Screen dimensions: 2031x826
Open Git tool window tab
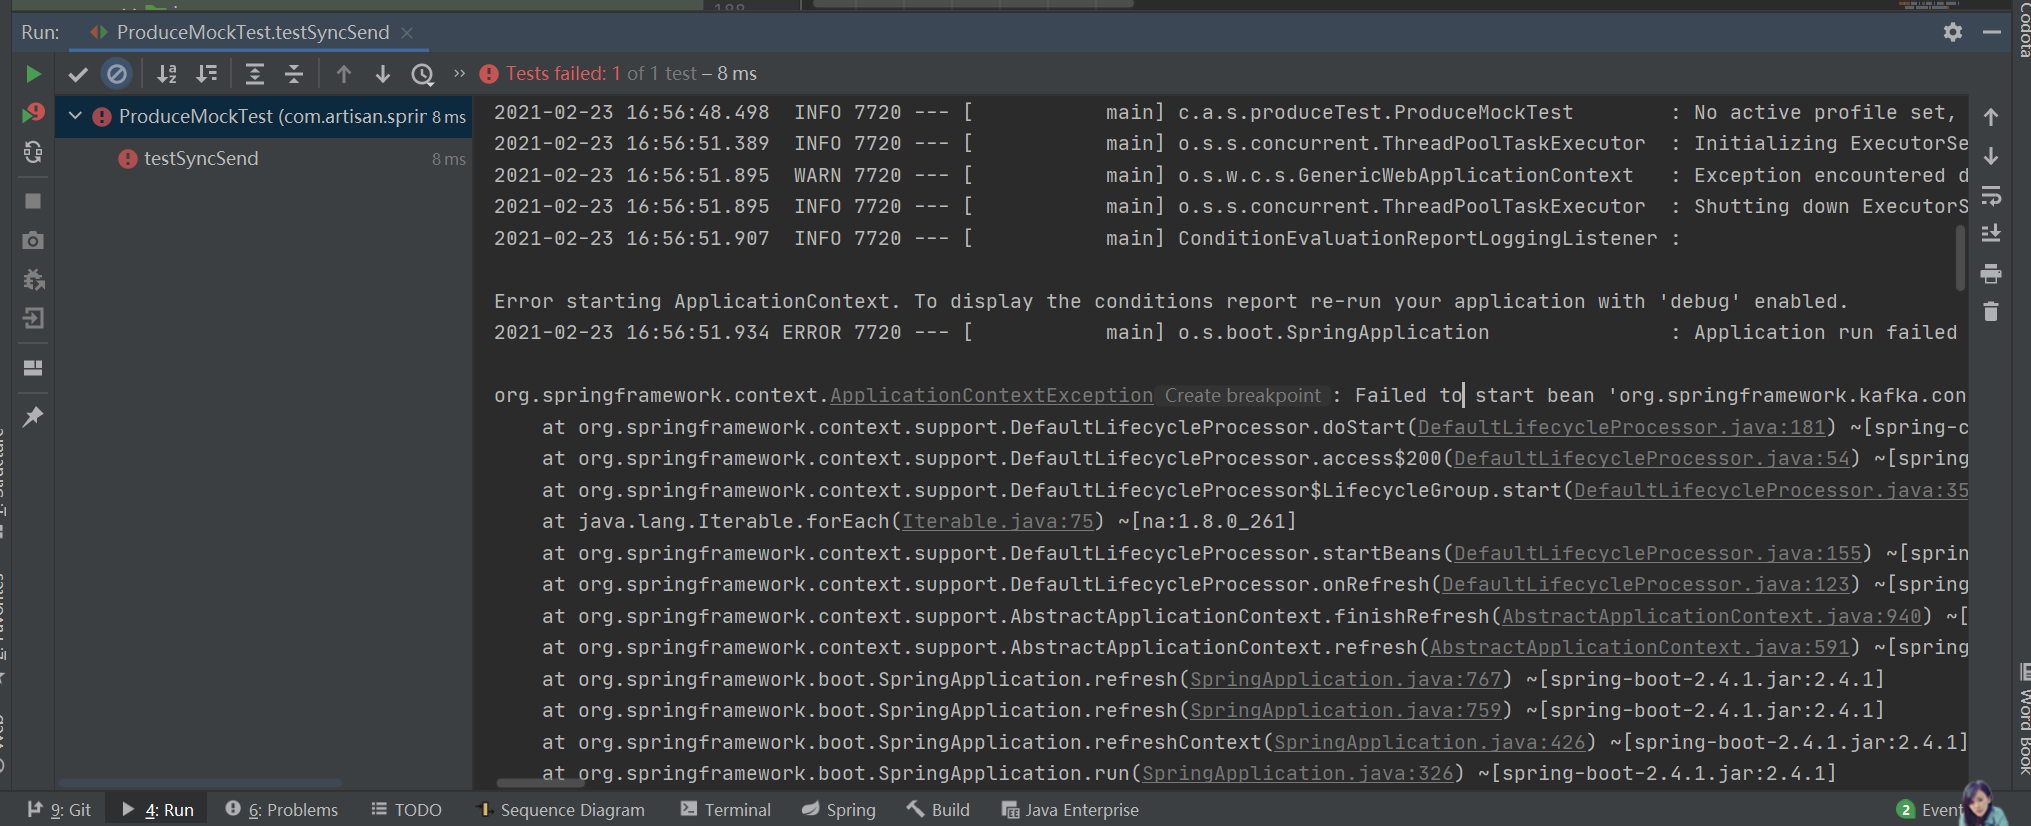[59, 809]
